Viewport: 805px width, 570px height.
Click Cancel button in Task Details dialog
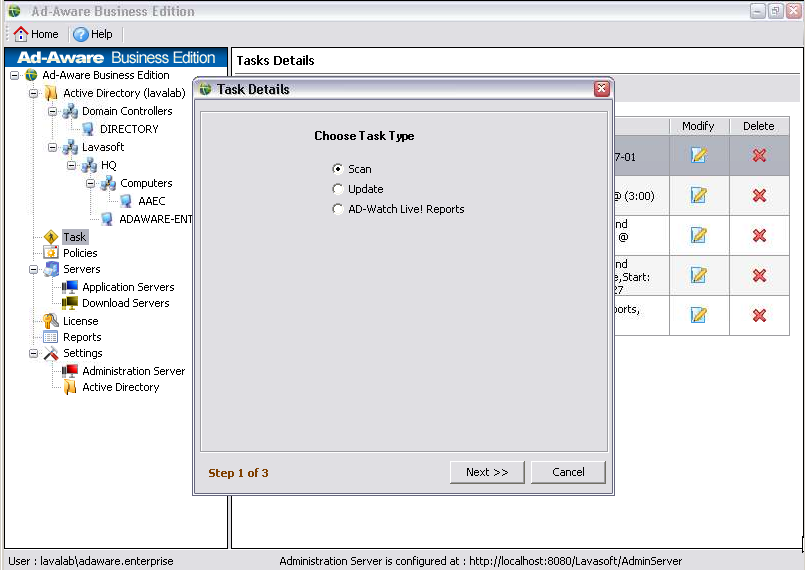pyautogui.click(x=568, y=472)
